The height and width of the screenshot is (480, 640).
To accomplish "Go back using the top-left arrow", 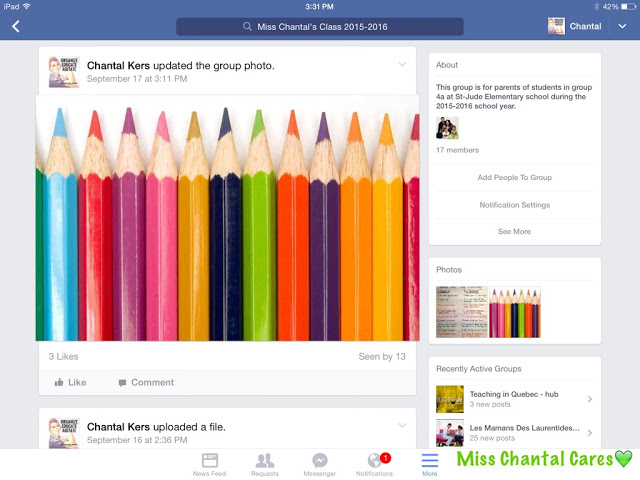I will tap(16, 27).
